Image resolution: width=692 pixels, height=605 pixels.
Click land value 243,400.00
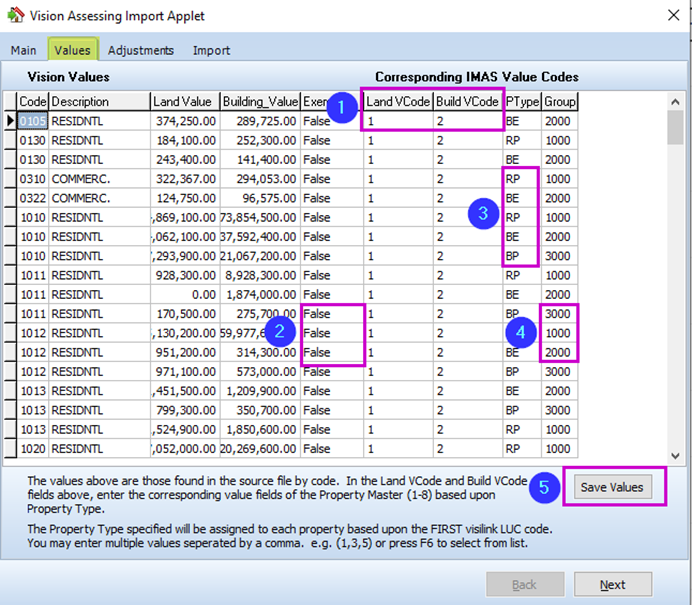[x=185, y=159]
